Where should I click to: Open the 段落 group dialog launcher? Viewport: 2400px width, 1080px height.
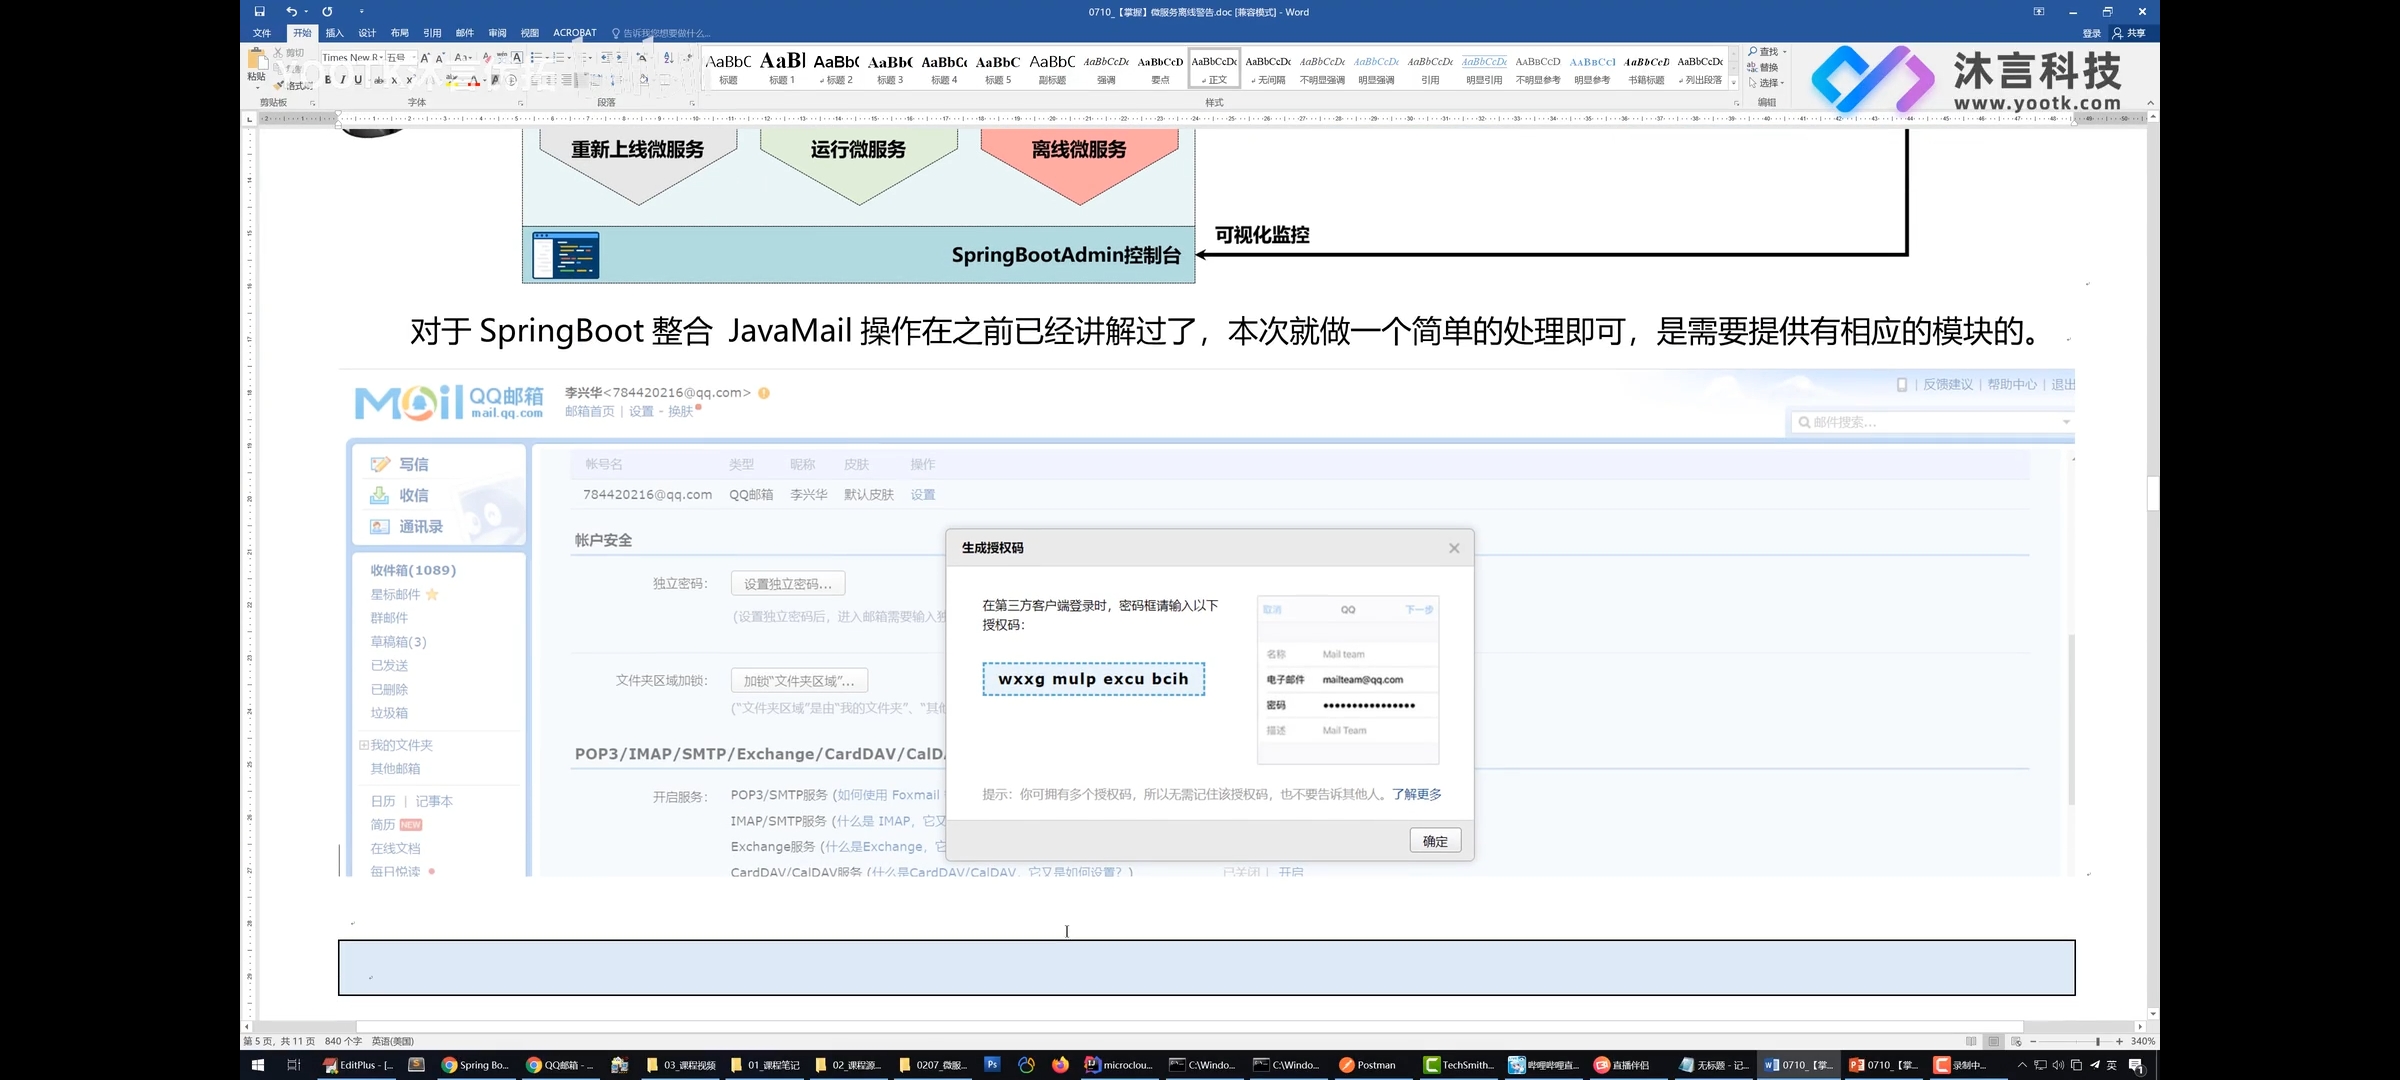click(692, 103)
